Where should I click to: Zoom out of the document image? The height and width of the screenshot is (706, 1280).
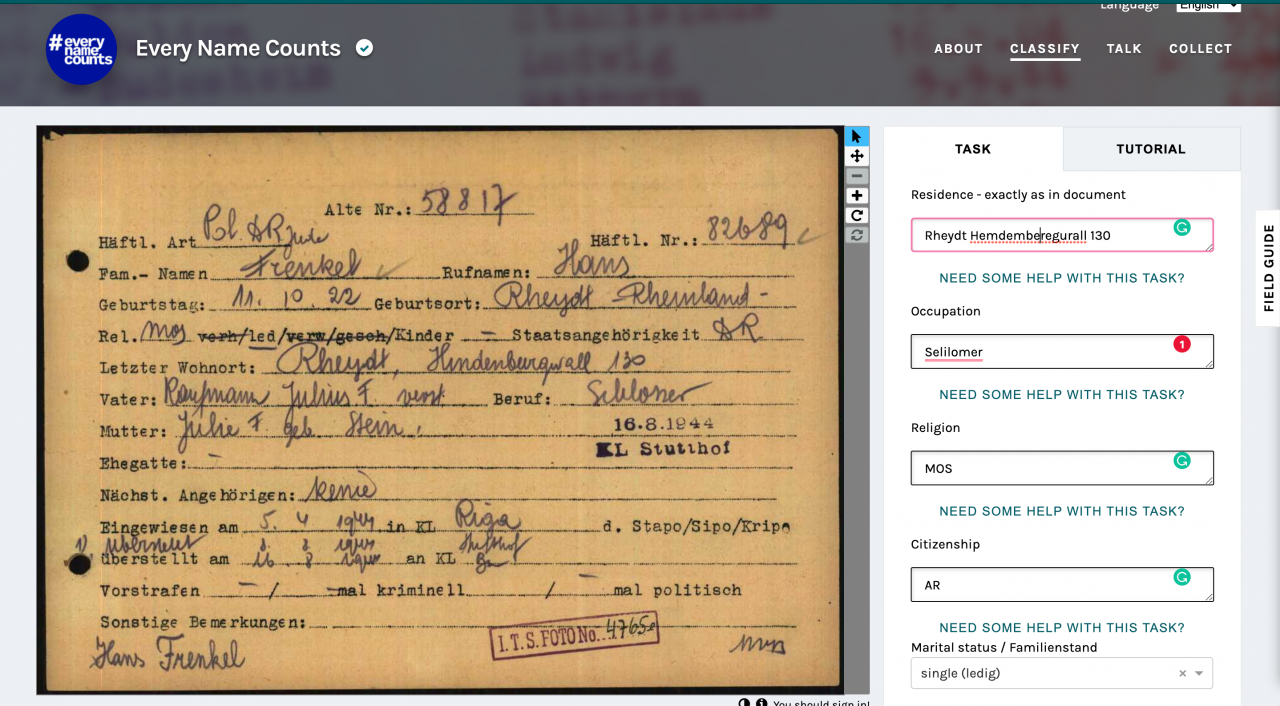(x=857, y=176)
